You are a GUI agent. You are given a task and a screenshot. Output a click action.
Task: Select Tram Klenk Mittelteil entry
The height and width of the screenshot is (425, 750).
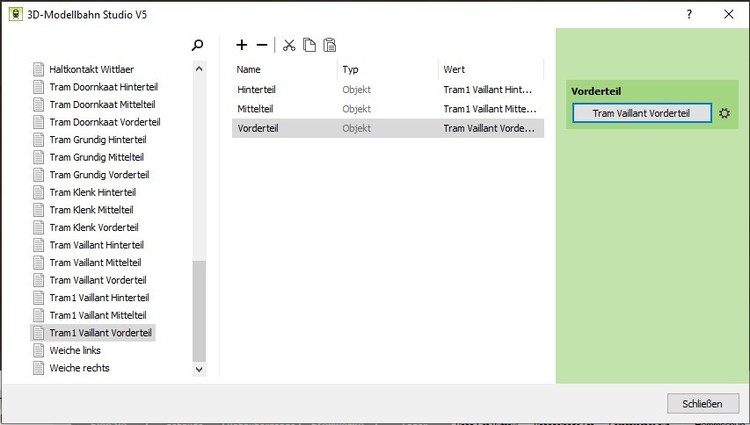[x=91, y=210]
